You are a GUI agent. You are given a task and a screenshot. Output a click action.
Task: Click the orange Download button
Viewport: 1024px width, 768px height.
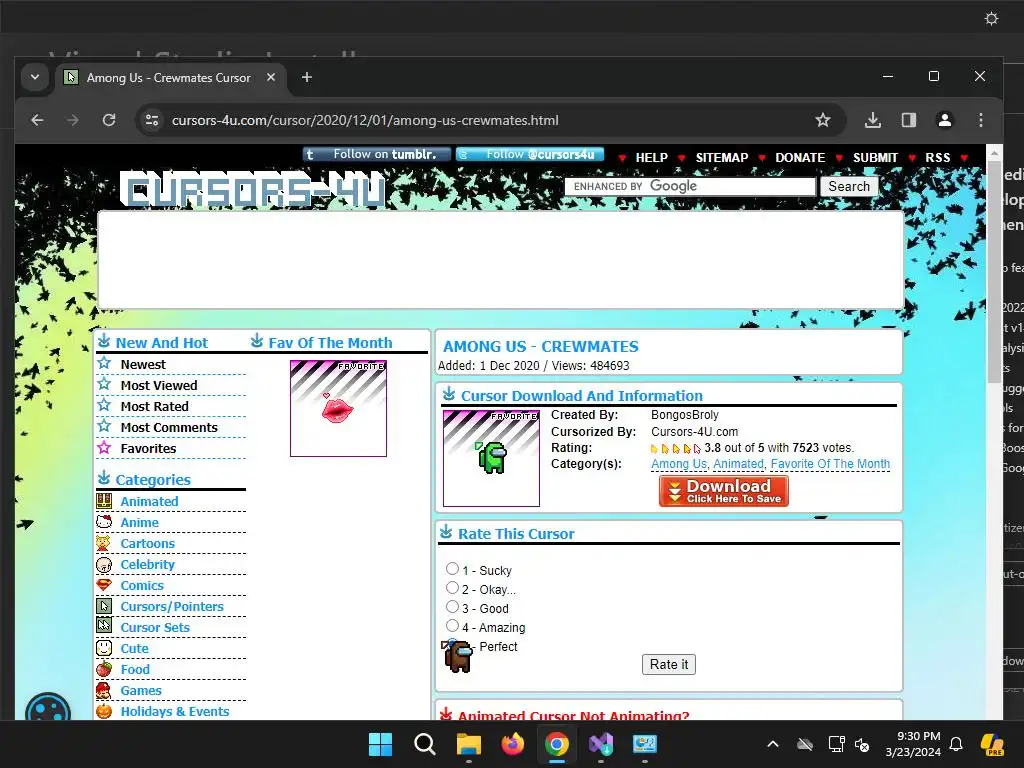pyautogui.click(x=724, y=491)
